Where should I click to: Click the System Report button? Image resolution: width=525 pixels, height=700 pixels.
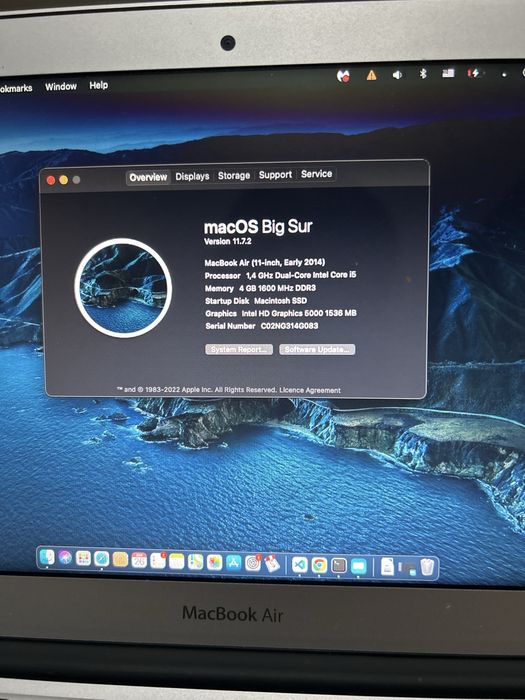239,349
